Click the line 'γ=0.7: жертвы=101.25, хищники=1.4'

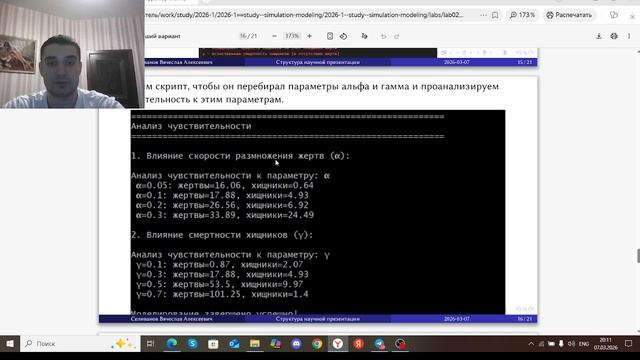(222, 294)
